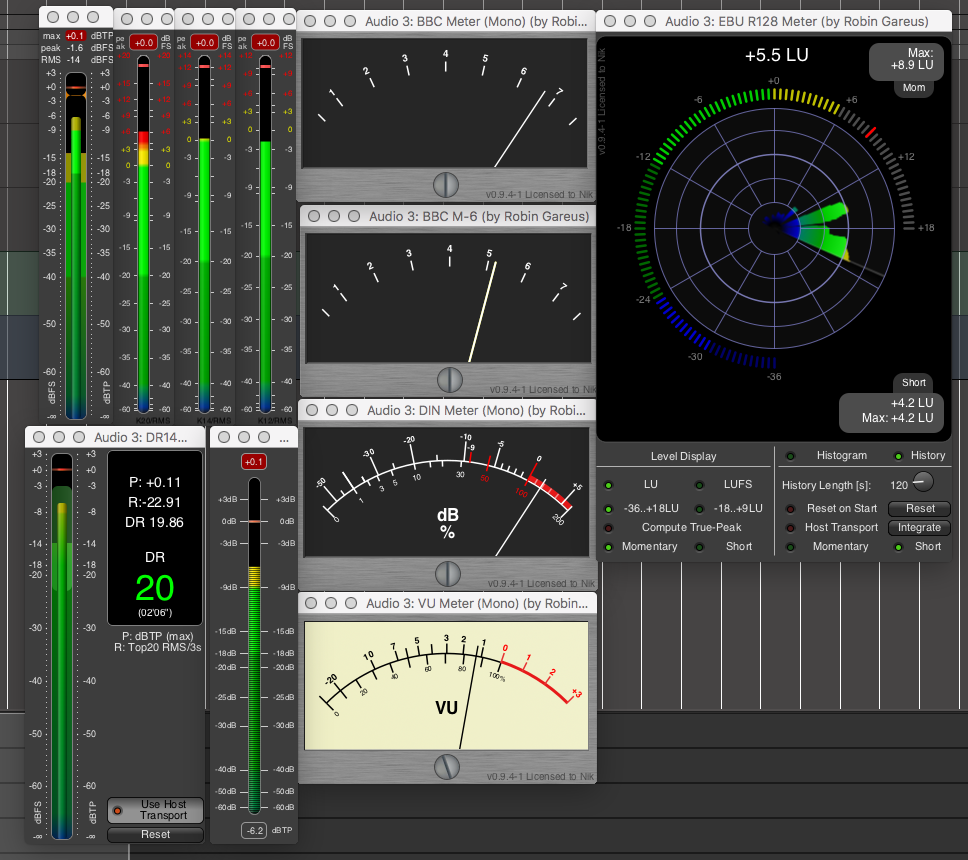The image size is (968, 860).
Task: Click the screw beneath the VU Meter dial
Action: (446, 767)
